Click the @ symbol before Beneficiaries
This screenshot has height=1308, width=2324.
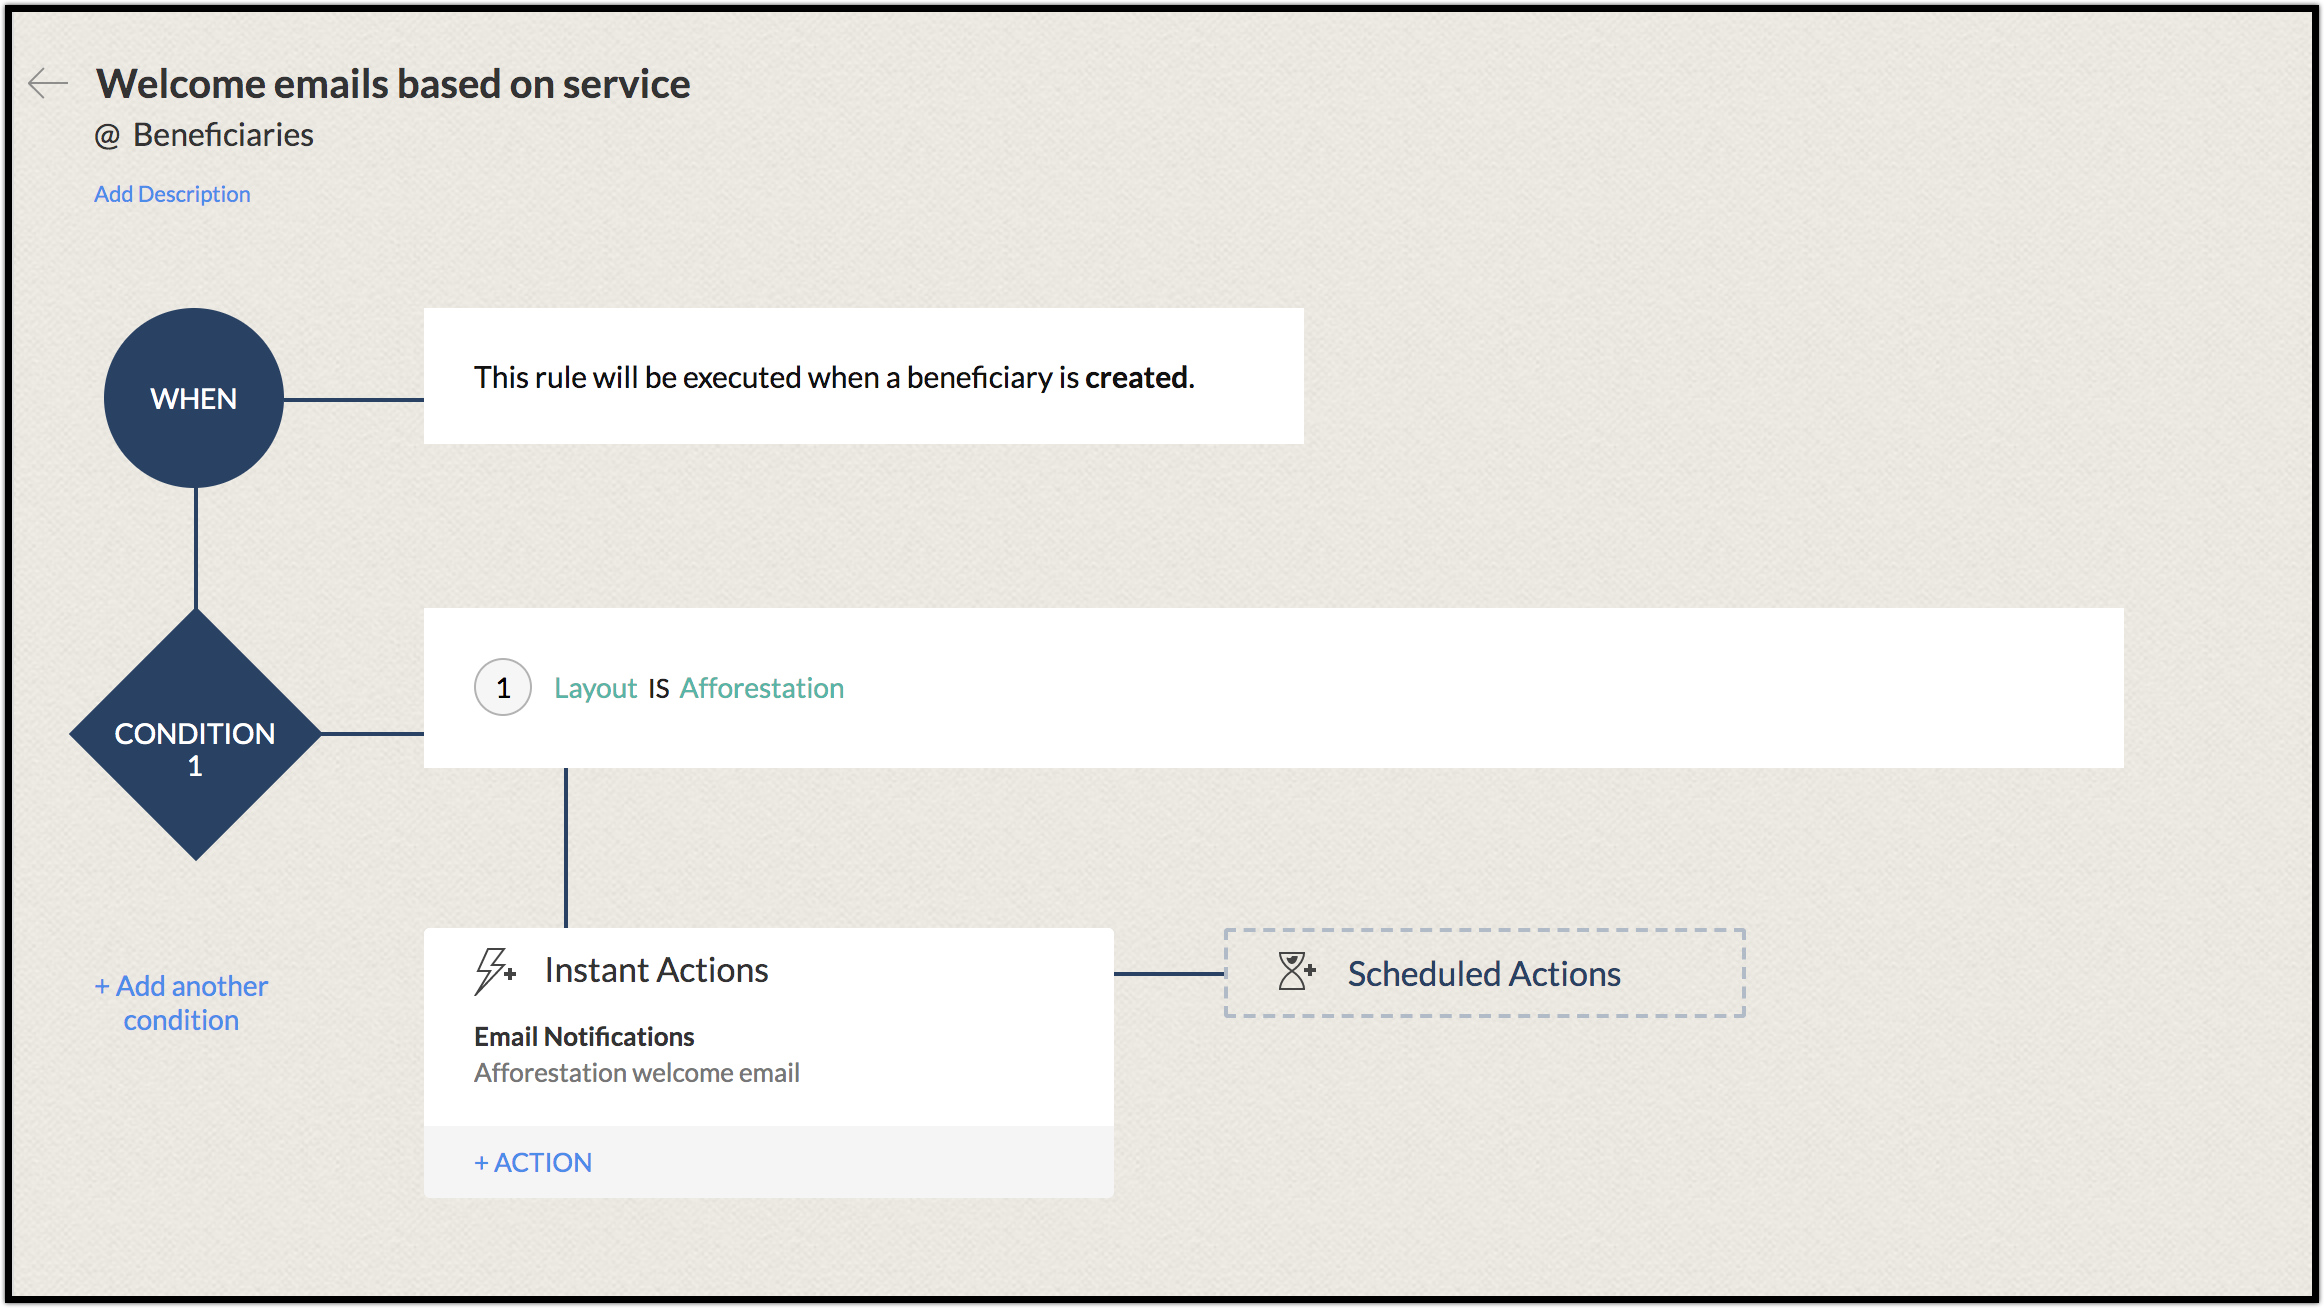point(107,136)
